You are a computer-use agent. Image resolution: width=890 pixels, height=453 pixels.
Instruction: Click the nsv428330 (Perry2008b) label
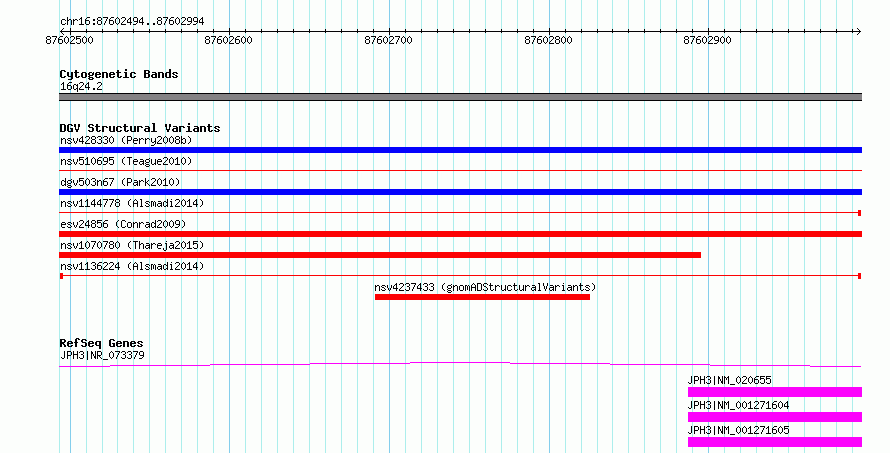pos(126,140)
